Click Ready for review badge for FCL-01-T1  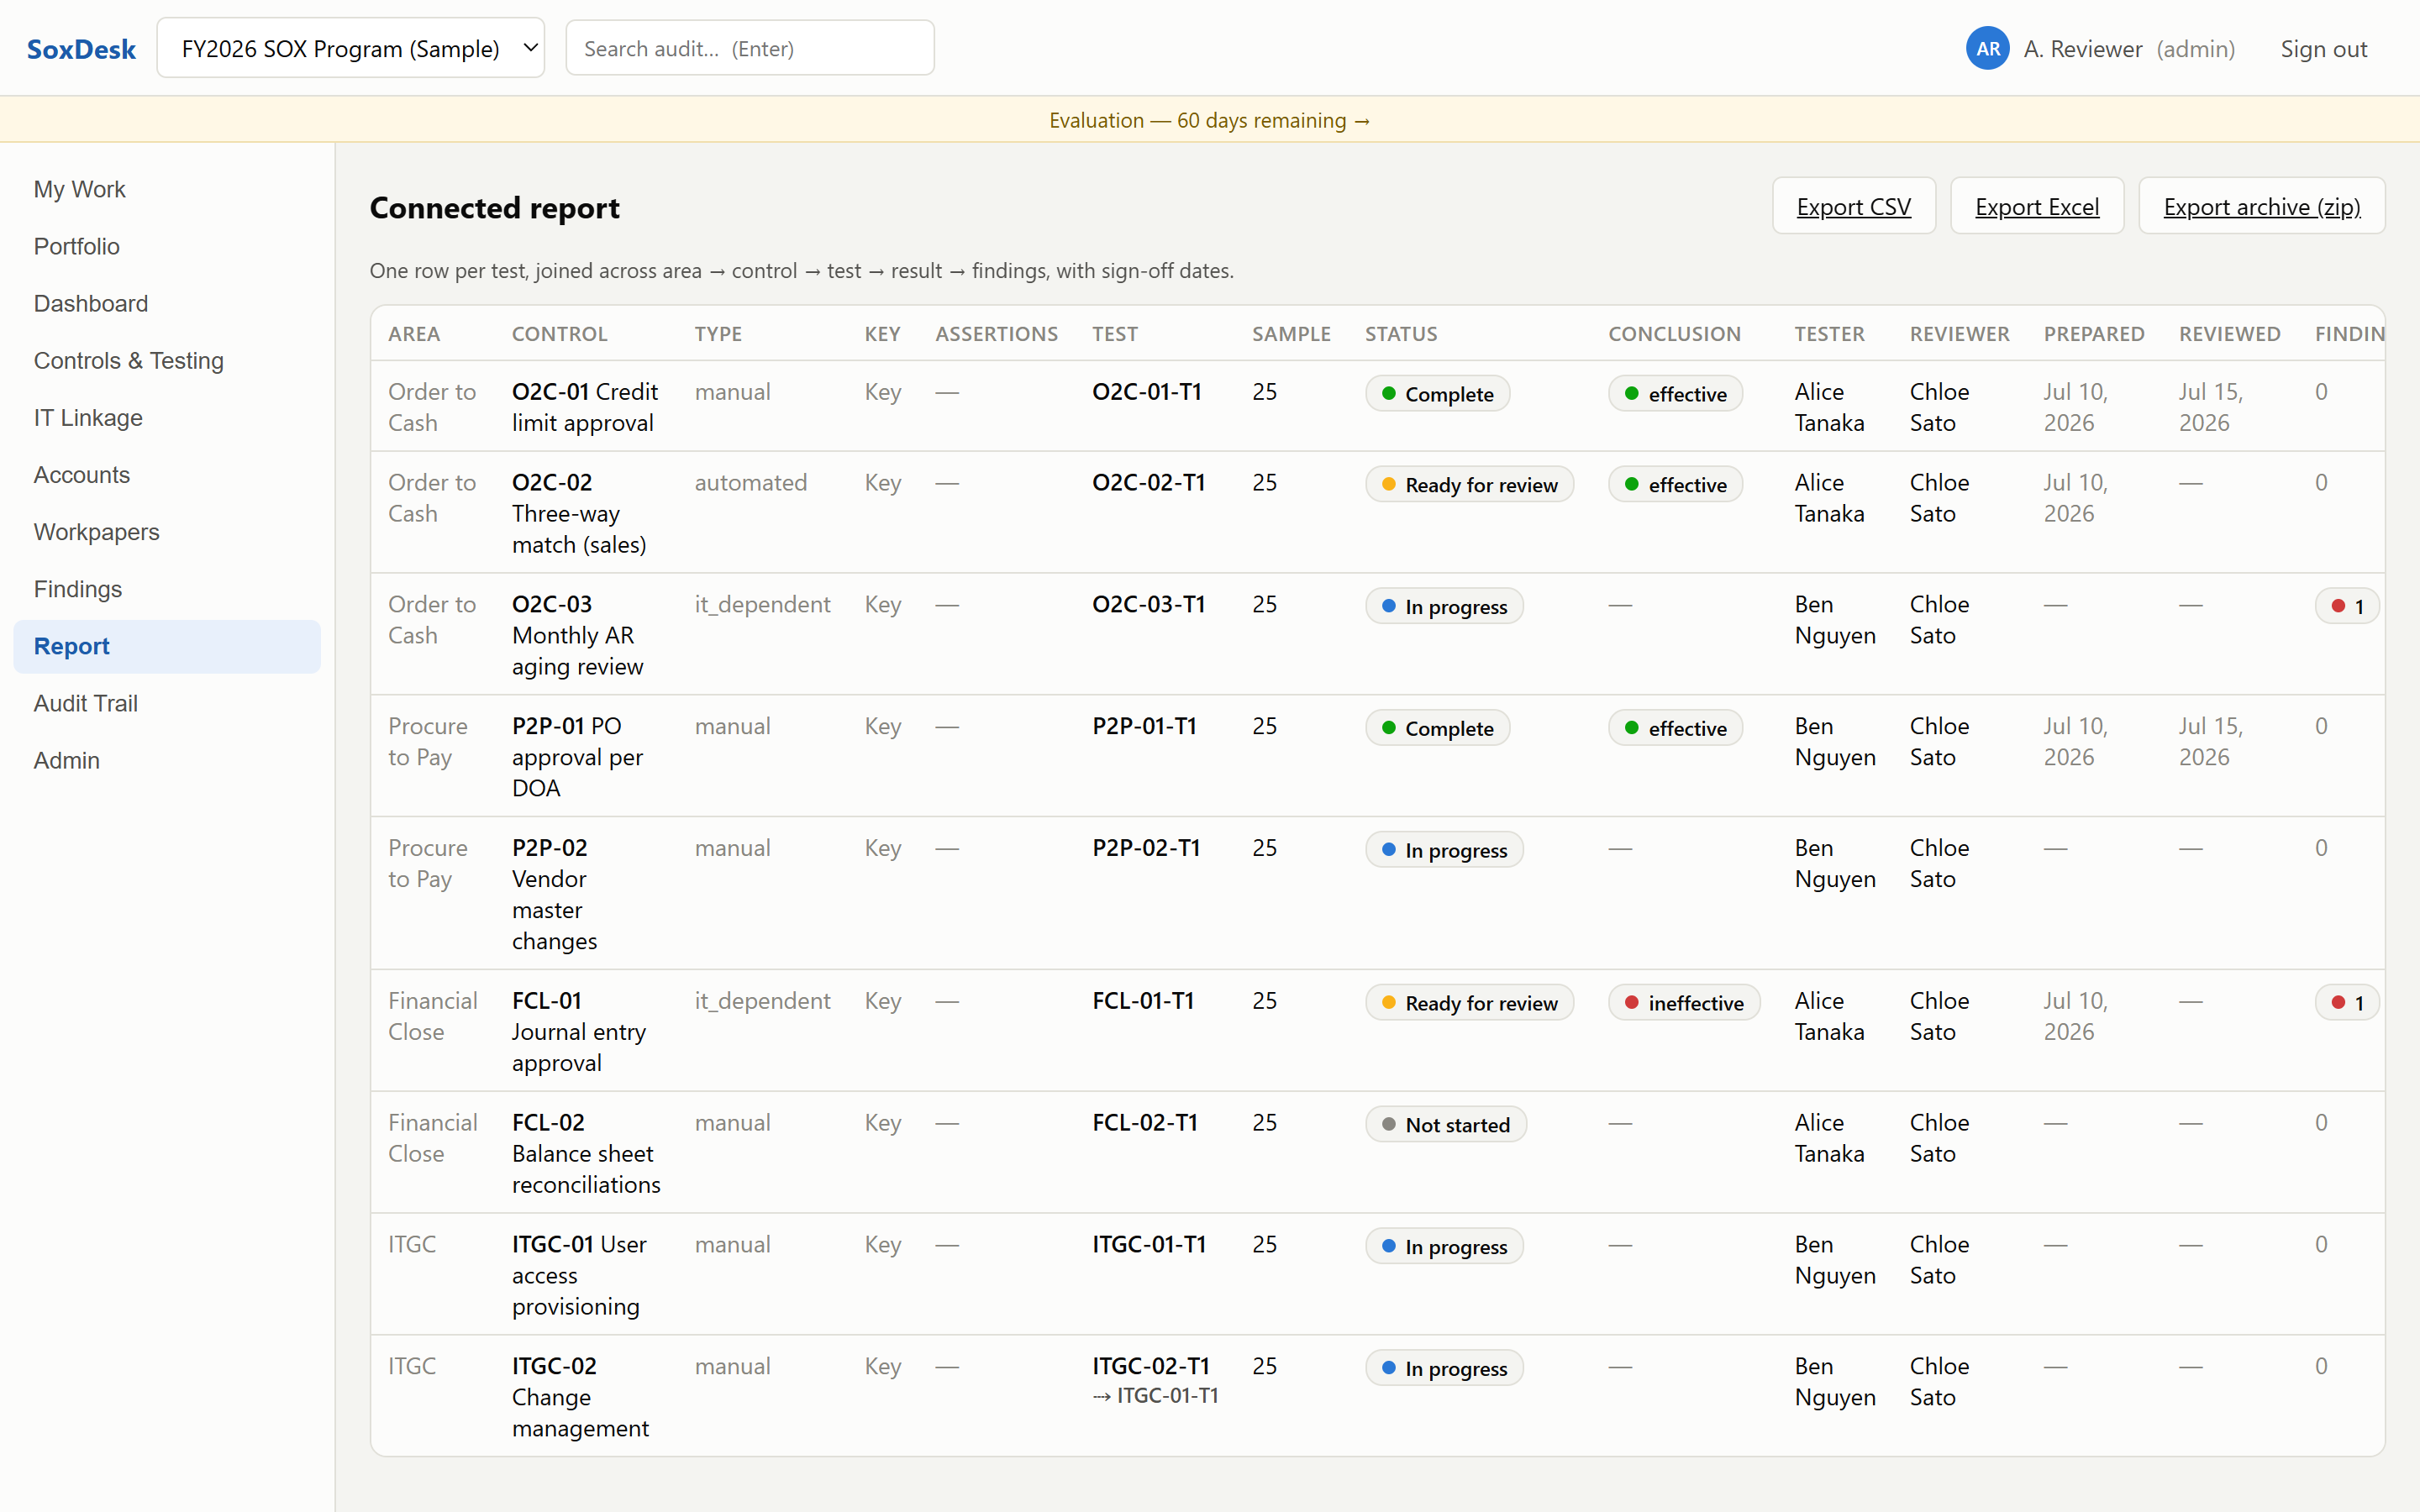point(1469,1002)
